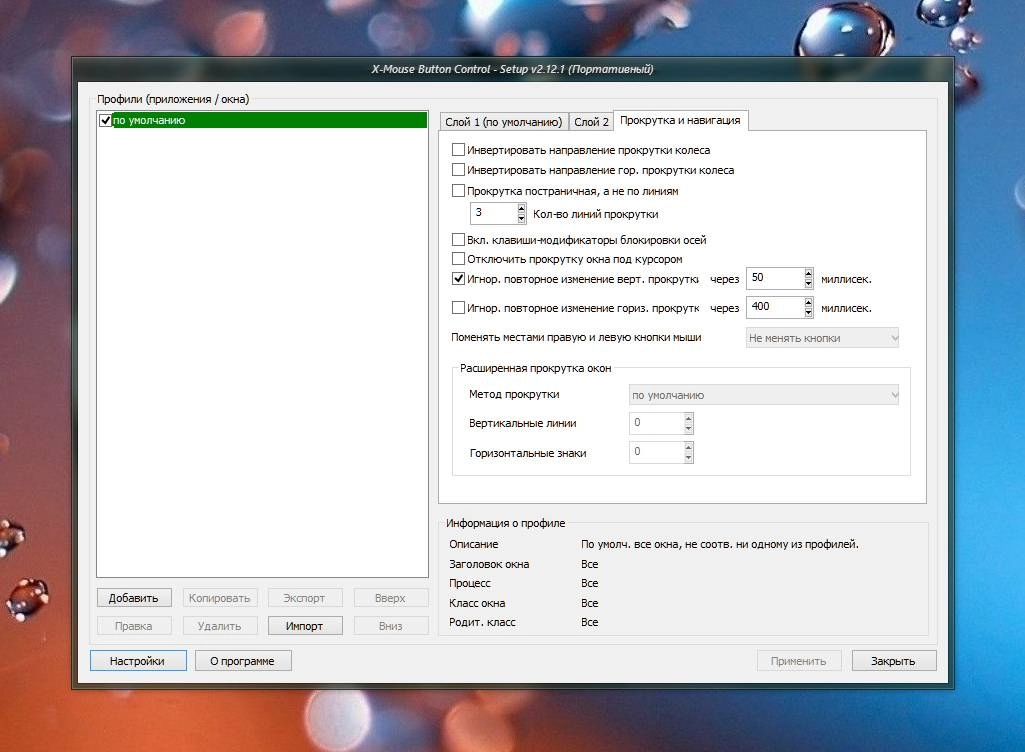
Task: Switch to 'Слой 1 (по умолчанию)' tab
Action: [x=503, y=122]
